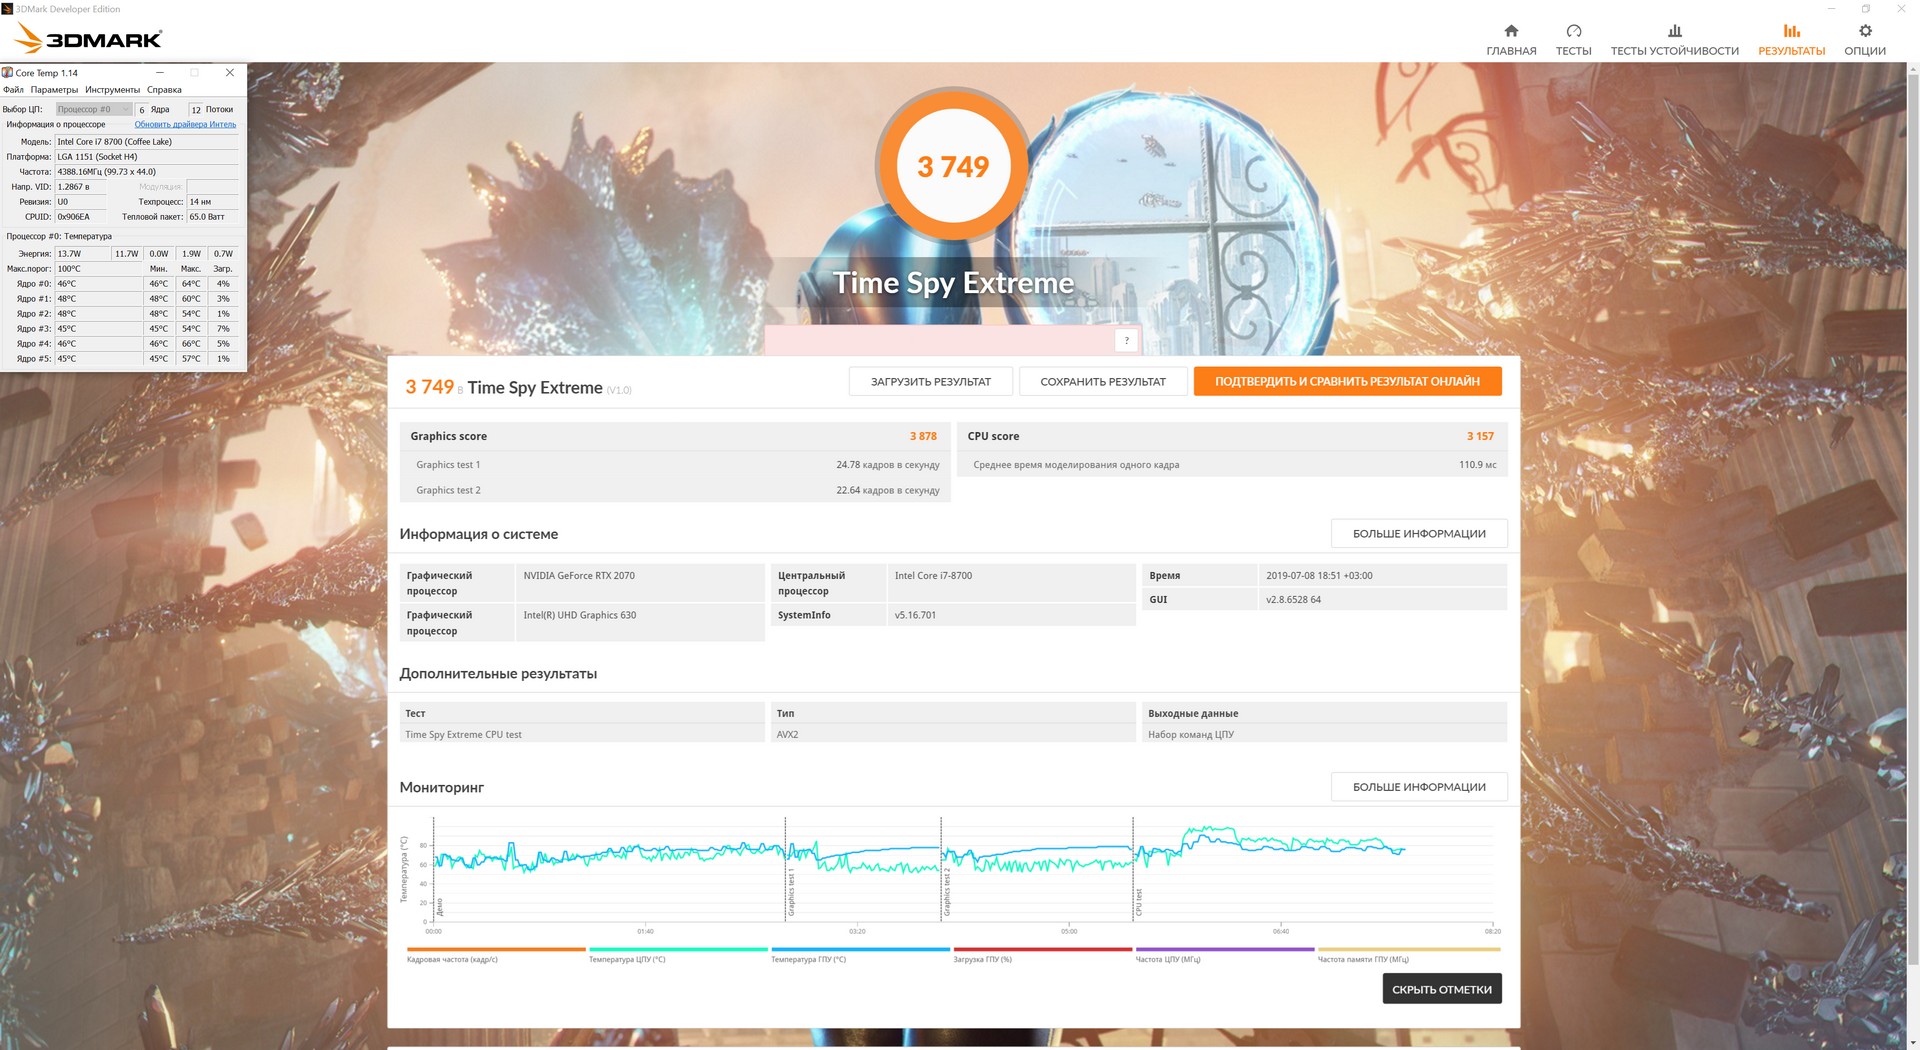Click the Graphics test 1 chart marker
This screenshot has width=1920, height=1050.
point(791,892)
